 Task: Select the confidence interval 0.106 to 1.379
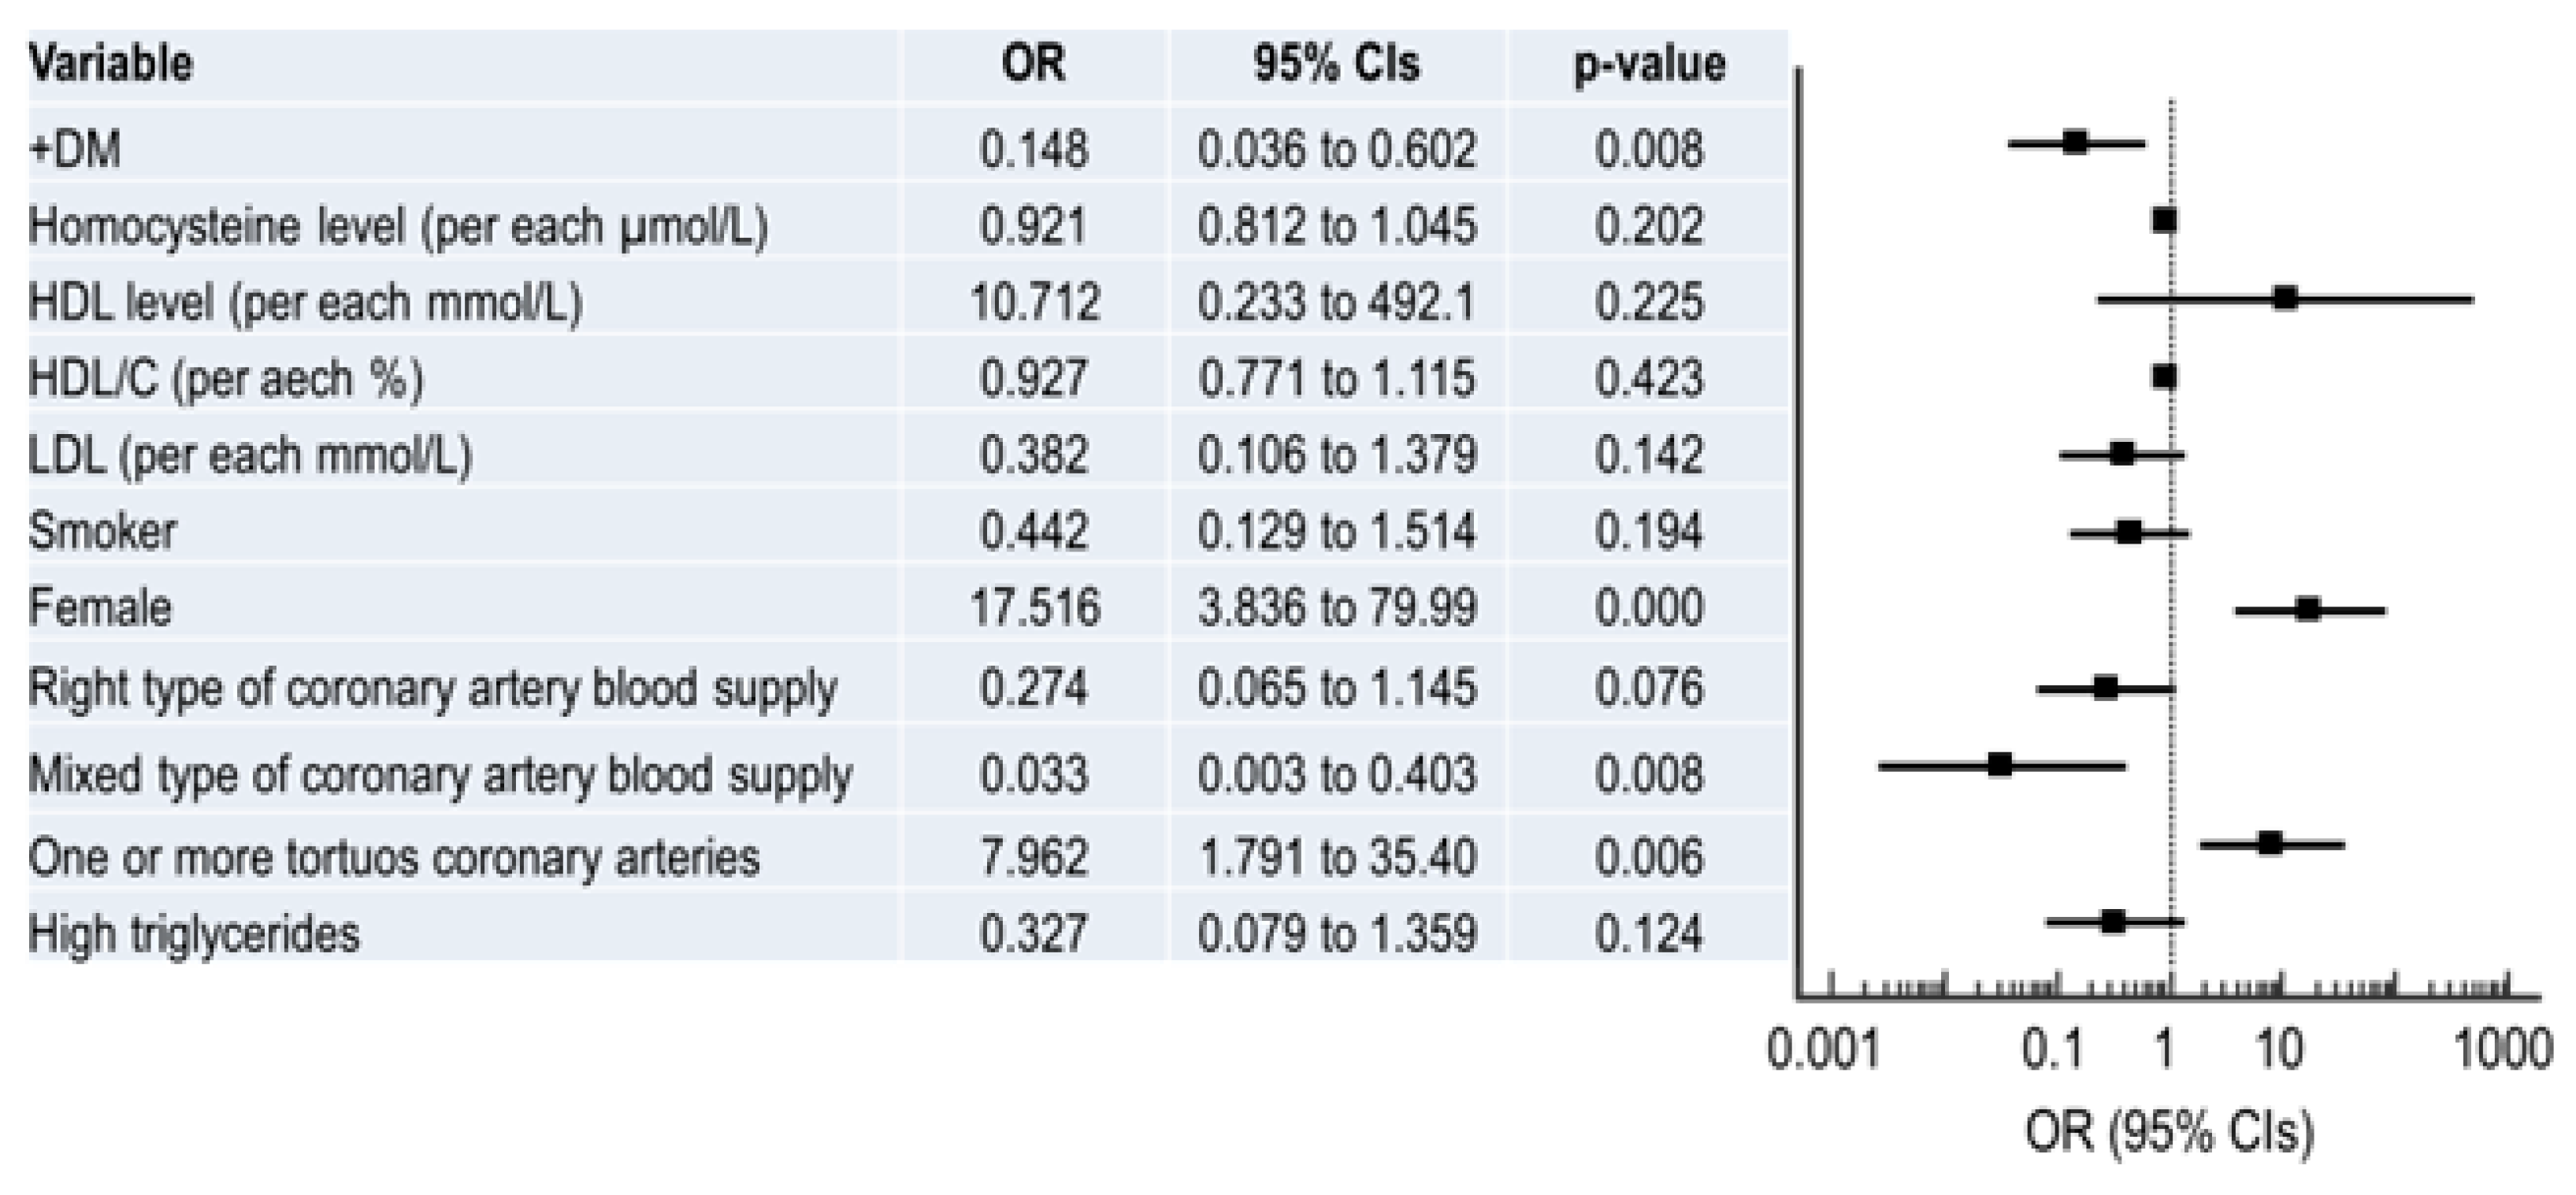(x=1336, y=455)
